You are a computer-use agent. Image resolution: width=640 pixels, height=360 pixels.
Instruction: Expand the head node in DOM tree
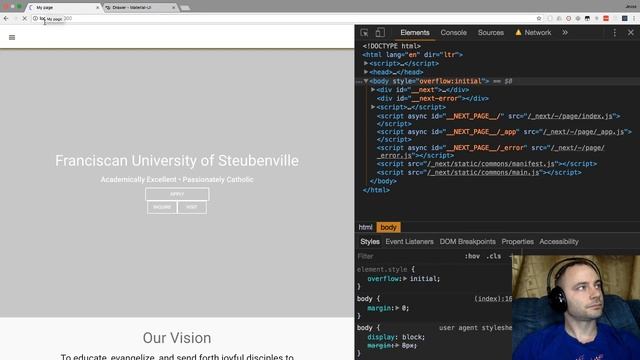point(366,72)
